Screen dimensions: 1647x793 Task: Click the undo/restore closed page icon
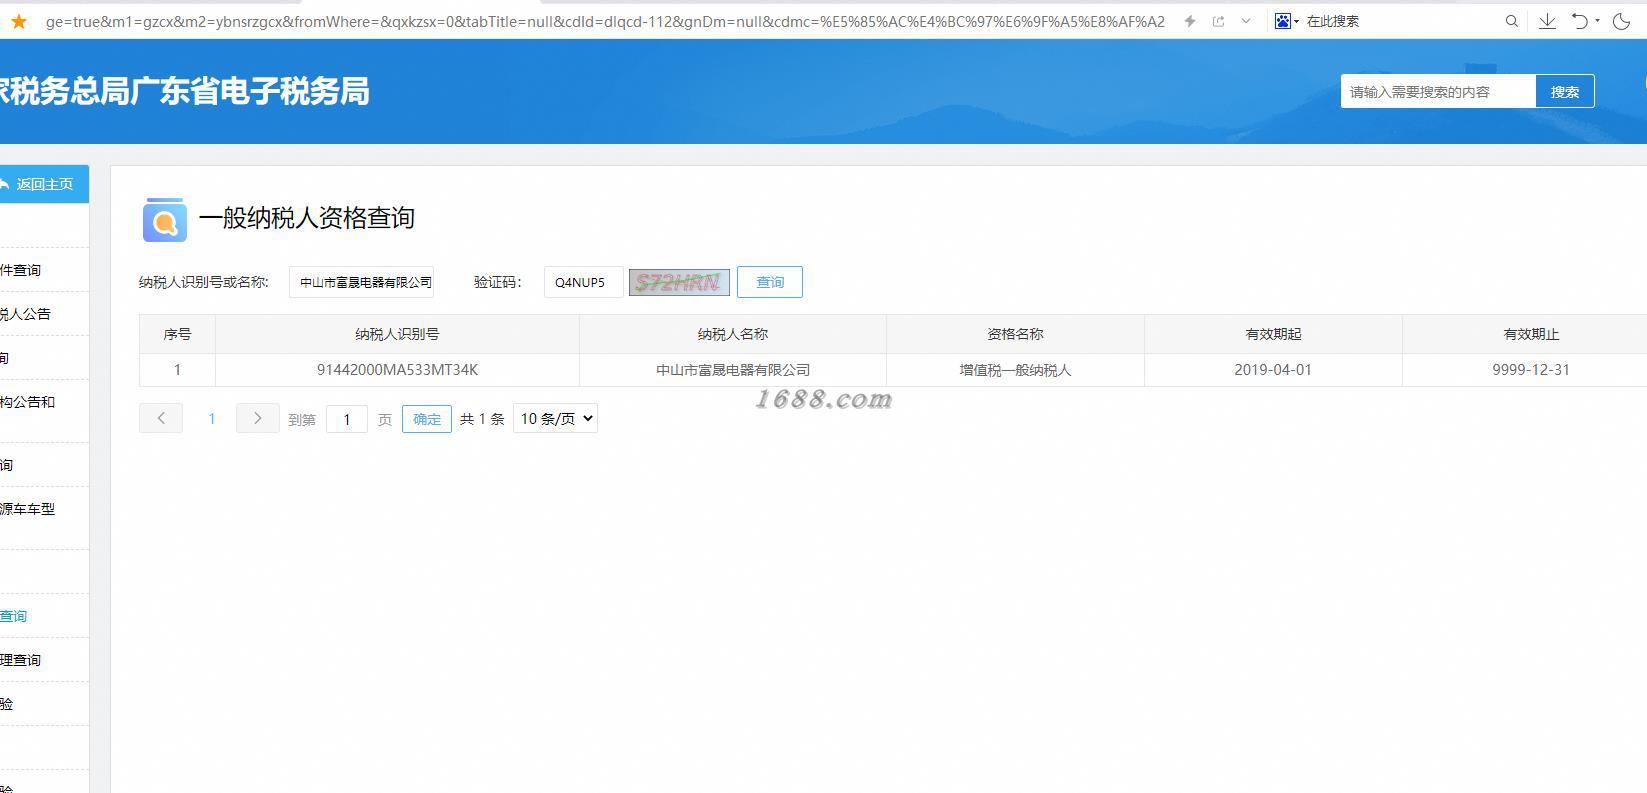(1580, 21)
